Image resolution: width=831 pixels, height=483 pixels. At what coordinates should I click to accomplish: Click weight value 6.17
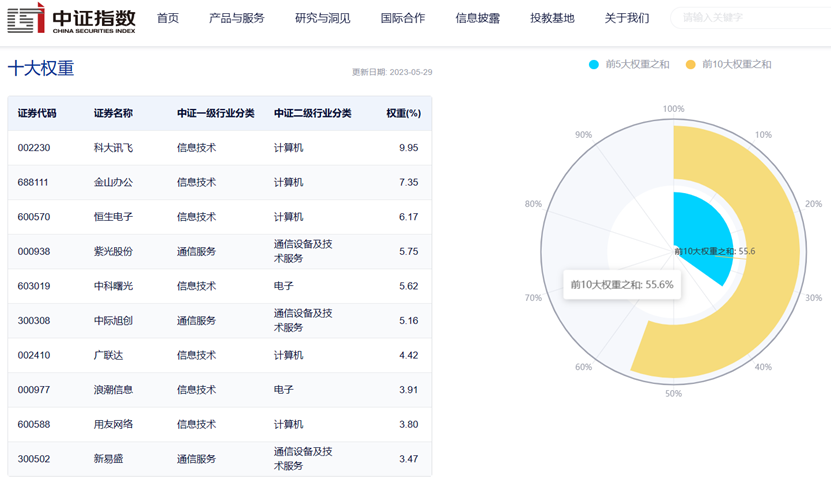[409, 217]
